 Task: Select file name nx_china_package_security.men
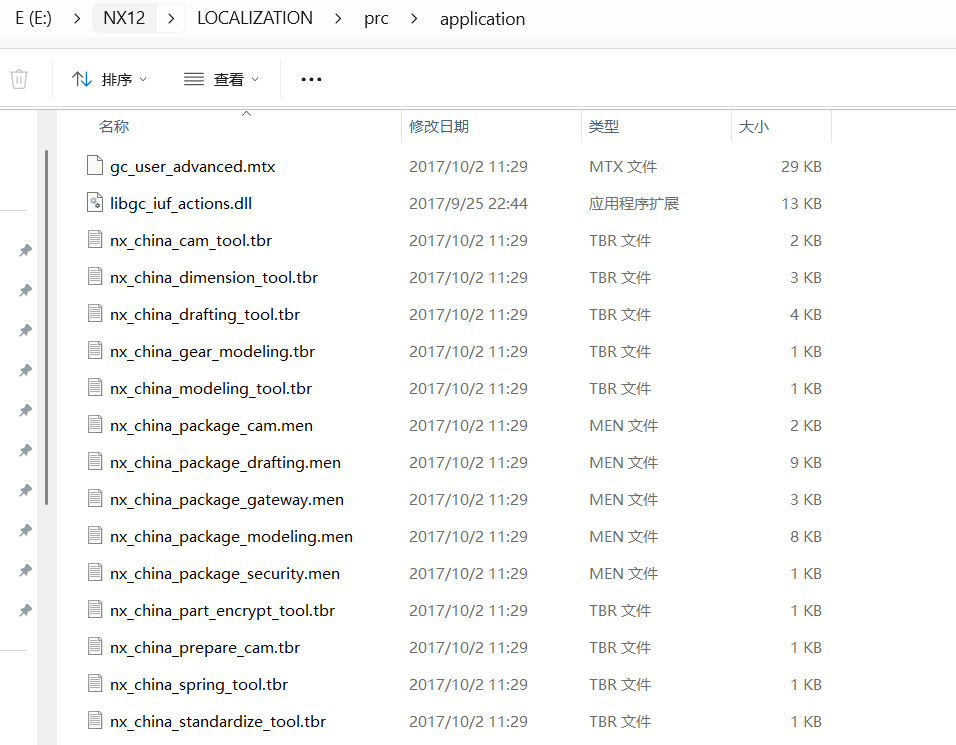click(x=225, y=574)
